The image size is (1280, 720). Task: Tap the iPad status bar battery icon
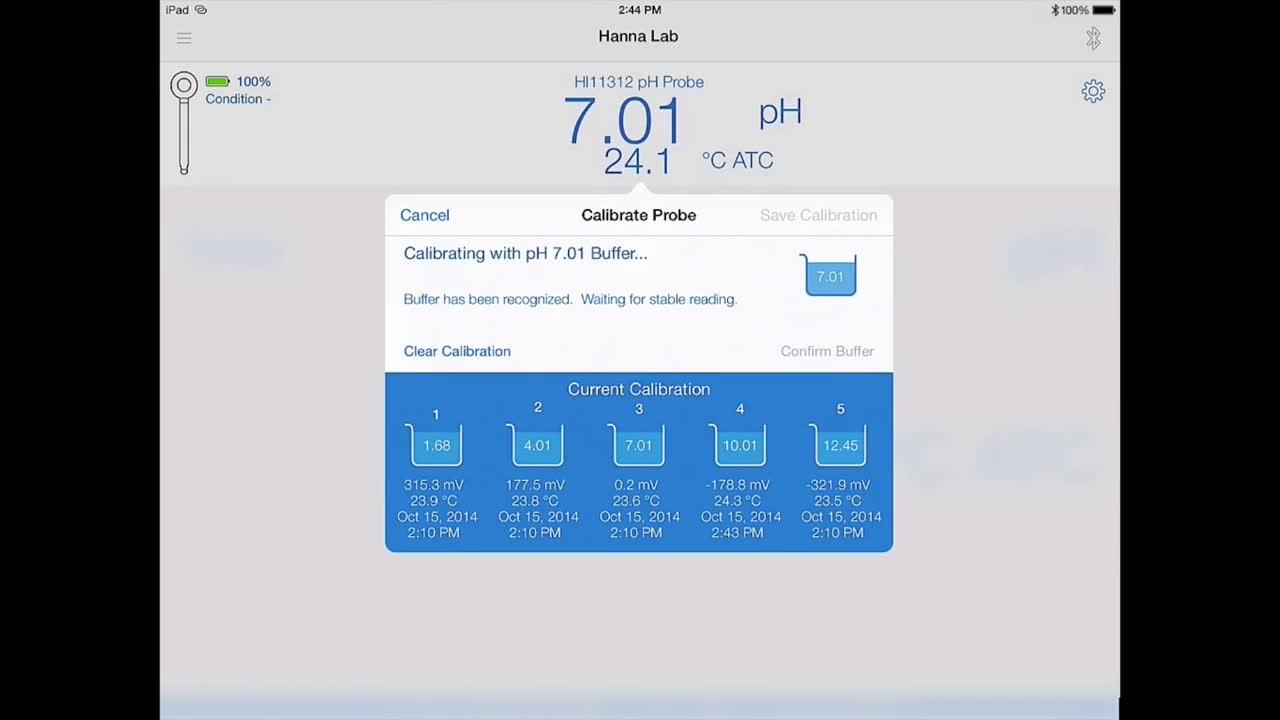tap(1104, 10)
